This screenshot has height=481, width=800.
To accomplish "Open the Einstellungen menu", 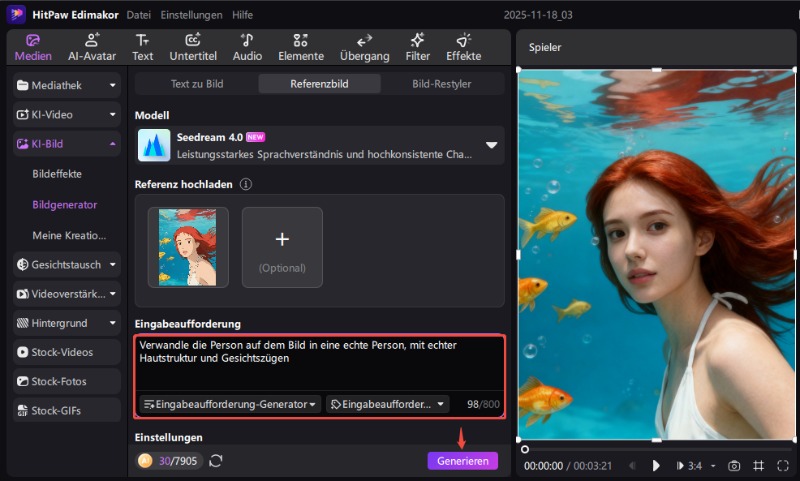I will [x=191, y=15].
